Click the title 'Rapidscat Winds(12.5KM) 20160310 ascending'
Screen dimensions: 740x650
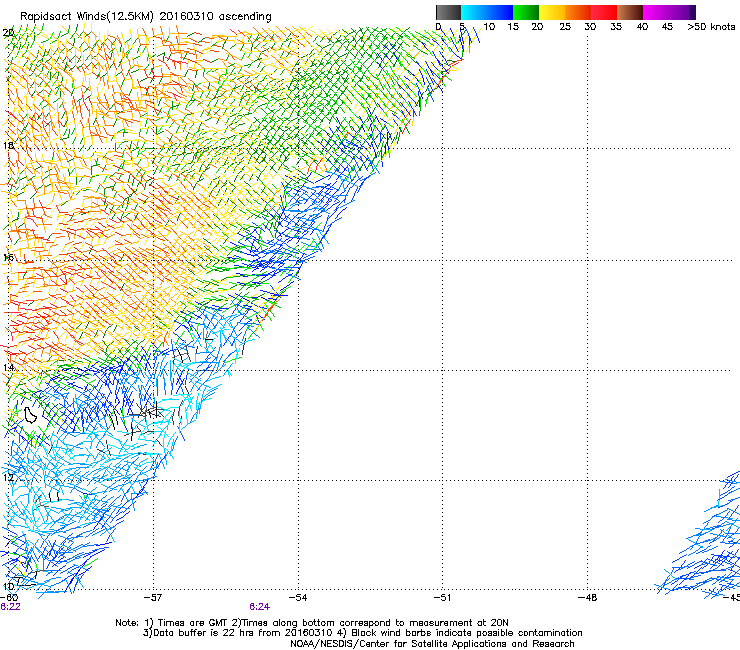click(x=146, y=17)
